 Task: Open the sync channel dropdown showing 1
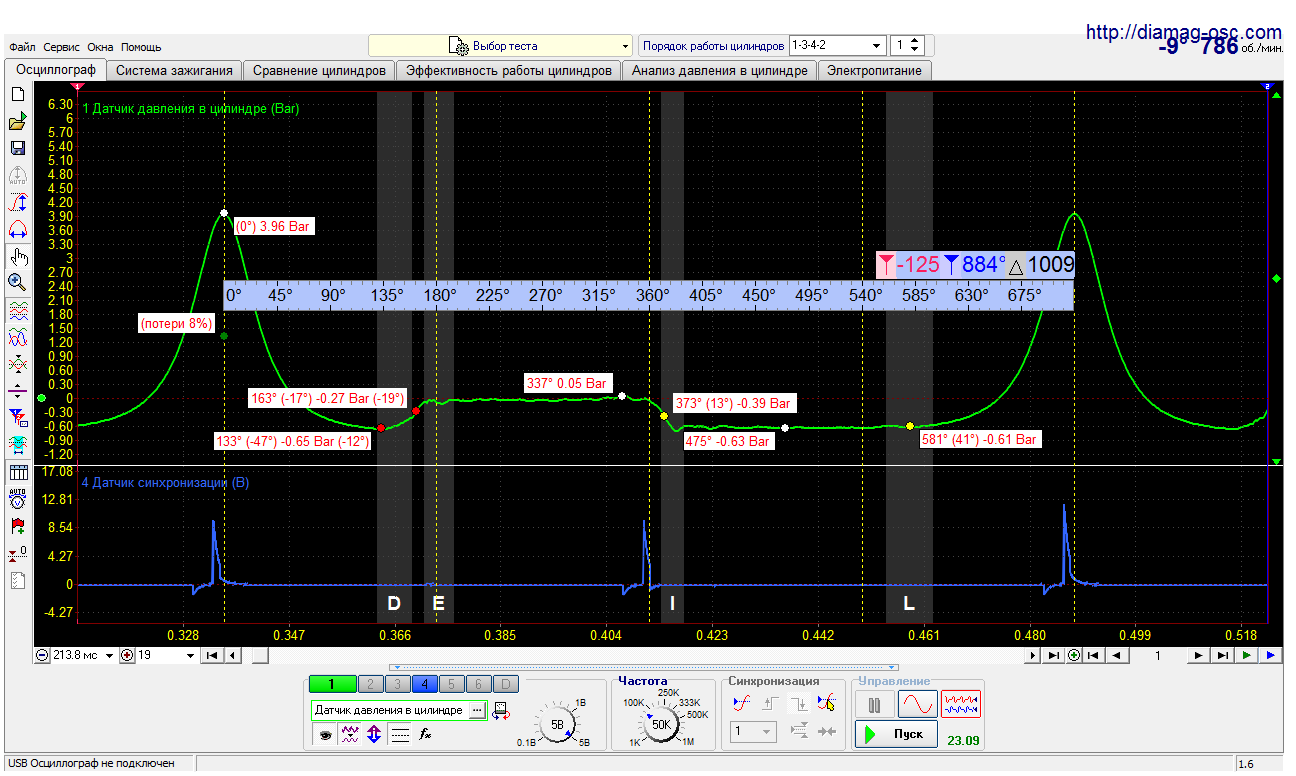(753, 731)
